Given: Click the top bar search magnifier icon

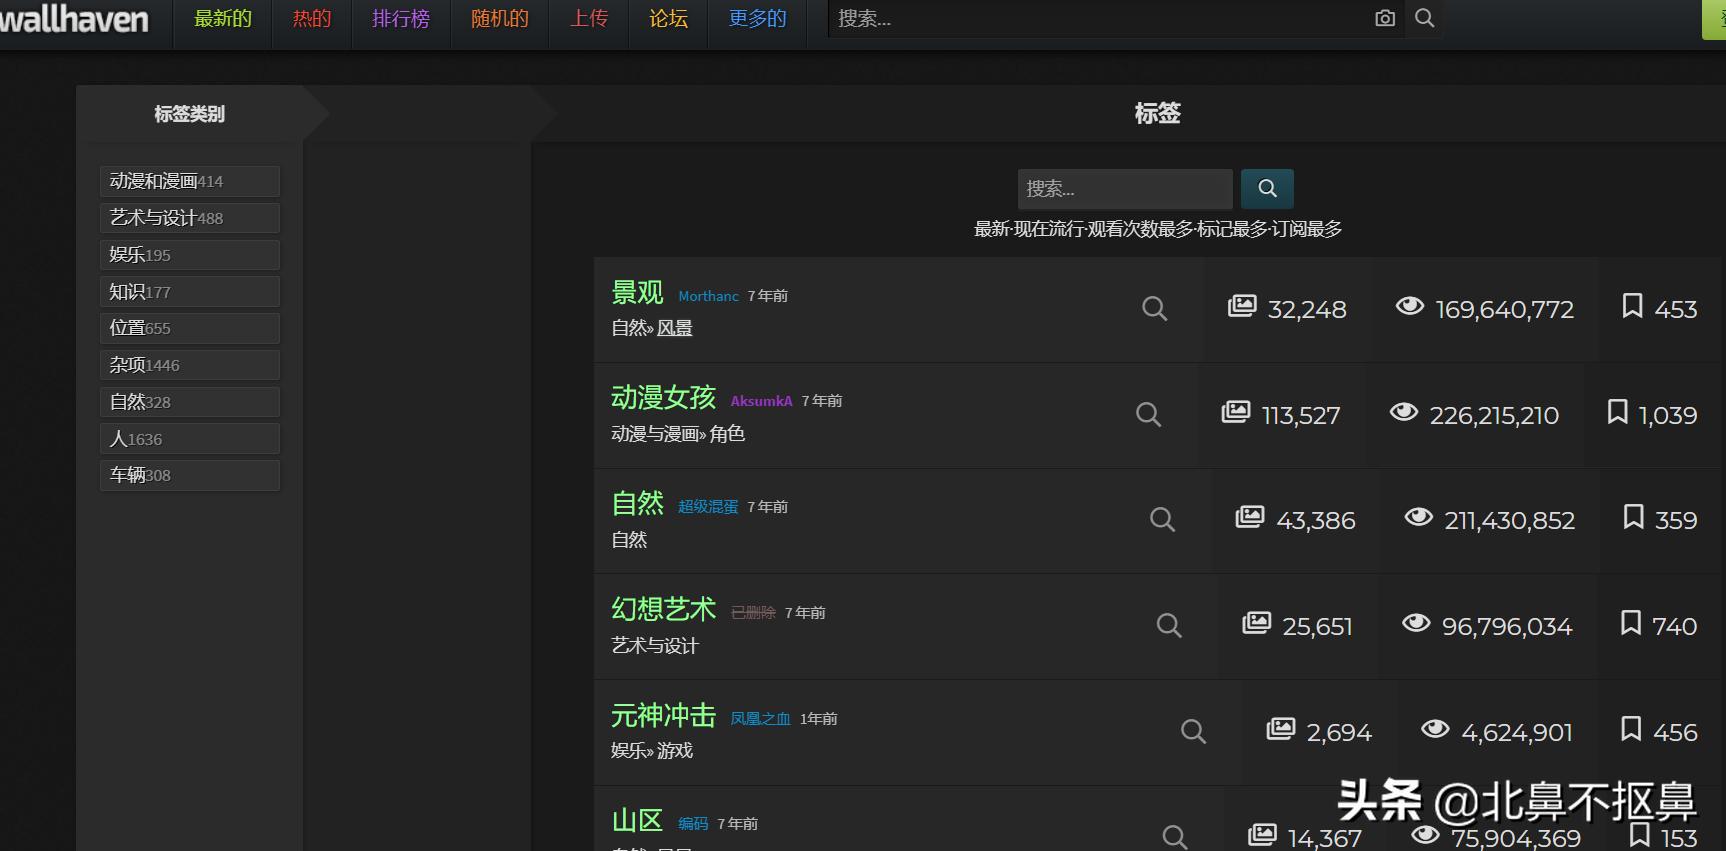Looking at the screenshot, I should coord(1425,18).
